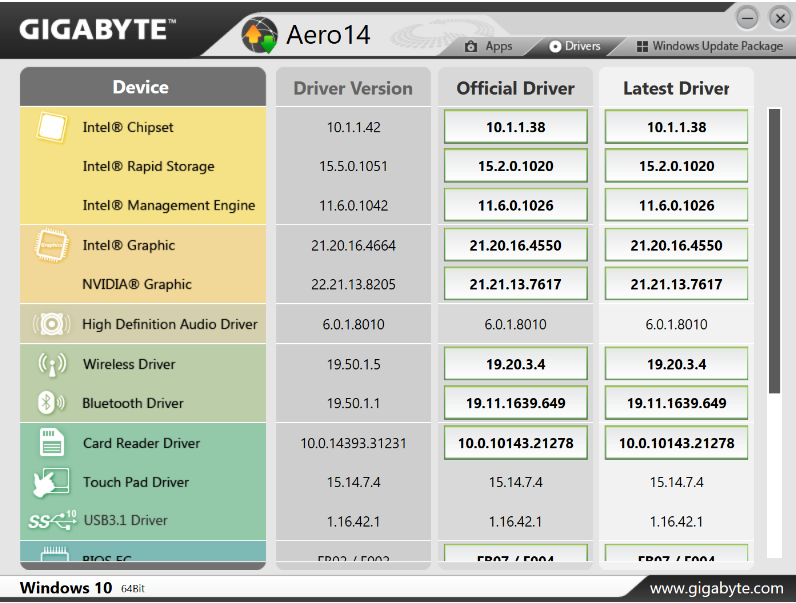This screenshot has width=796, height=603.
Task: Click the High Definition Audio speaker icon
Action: (51, 324)
